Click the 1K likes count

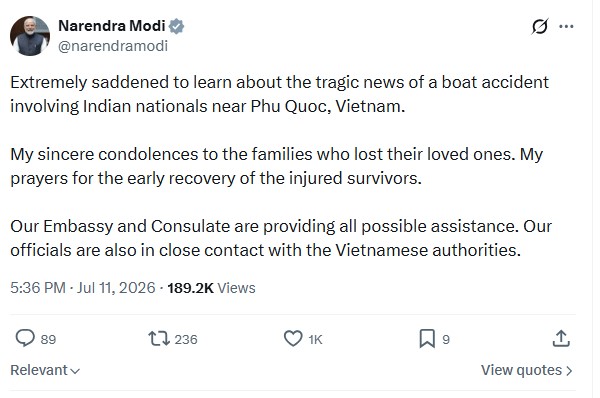(315, 339)
